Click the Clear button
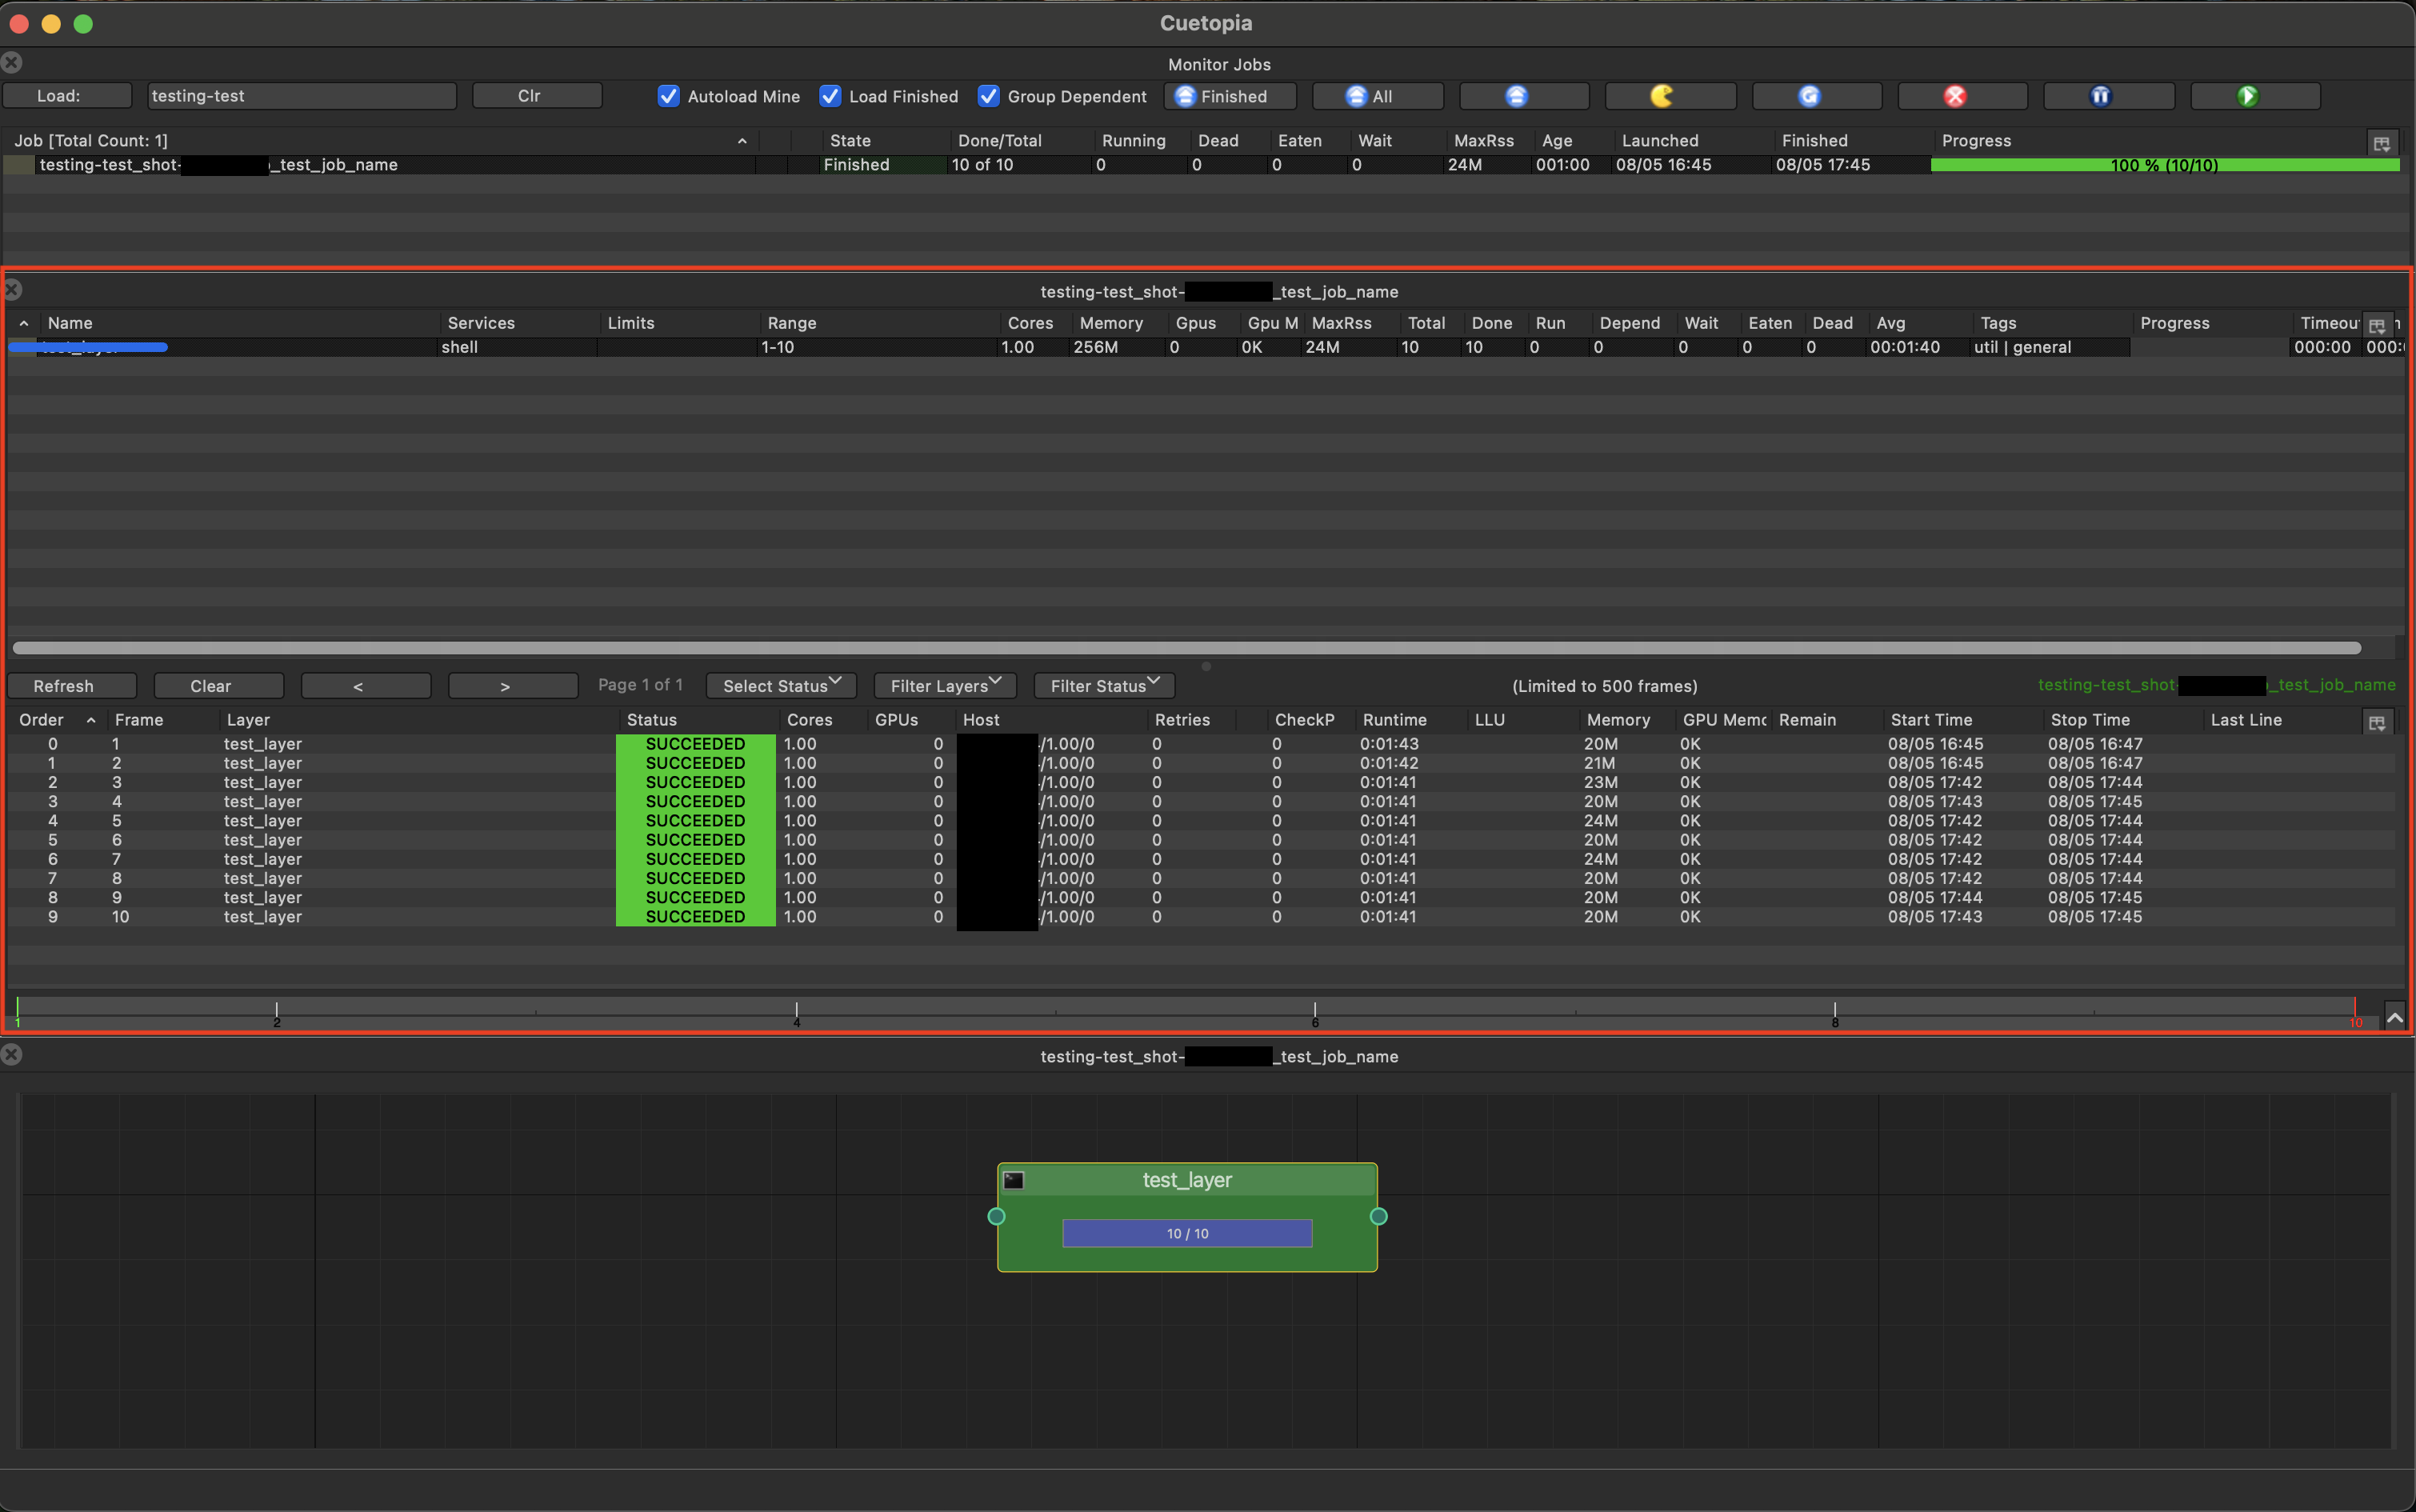 [x=219, y=686]
